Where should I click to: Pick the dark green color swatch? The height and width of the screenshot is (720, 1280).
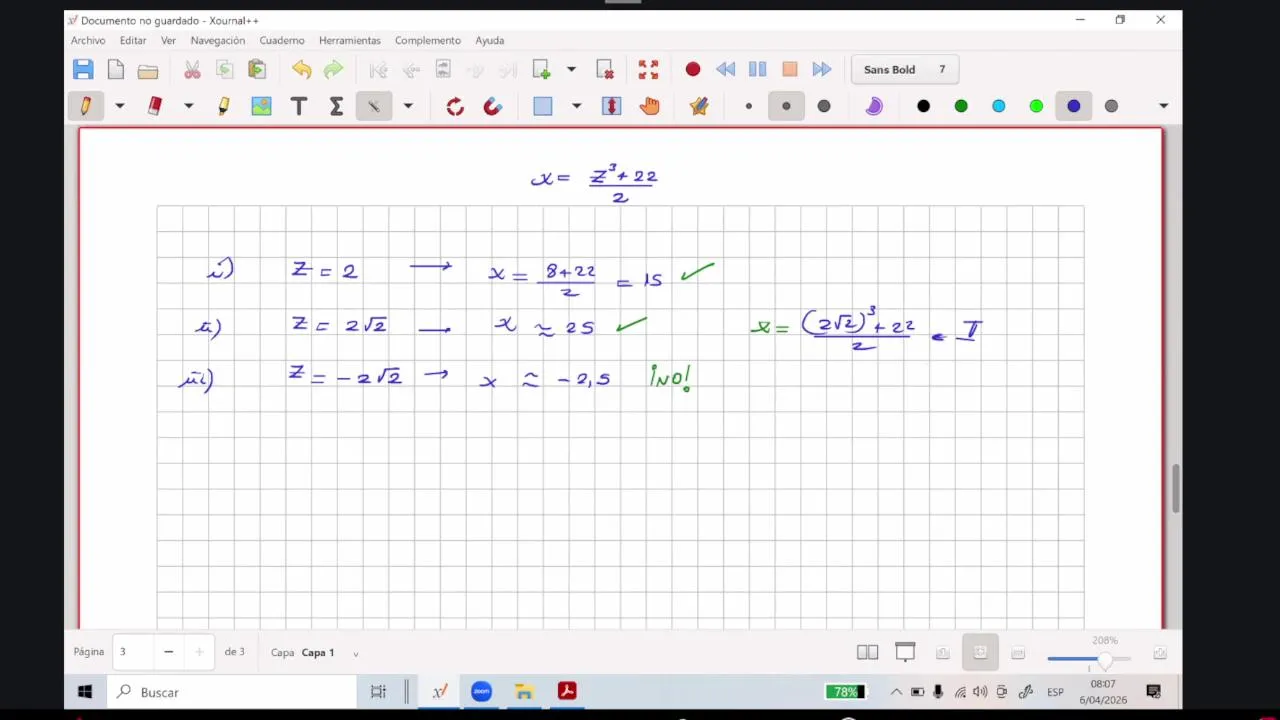tap(961, 106)
